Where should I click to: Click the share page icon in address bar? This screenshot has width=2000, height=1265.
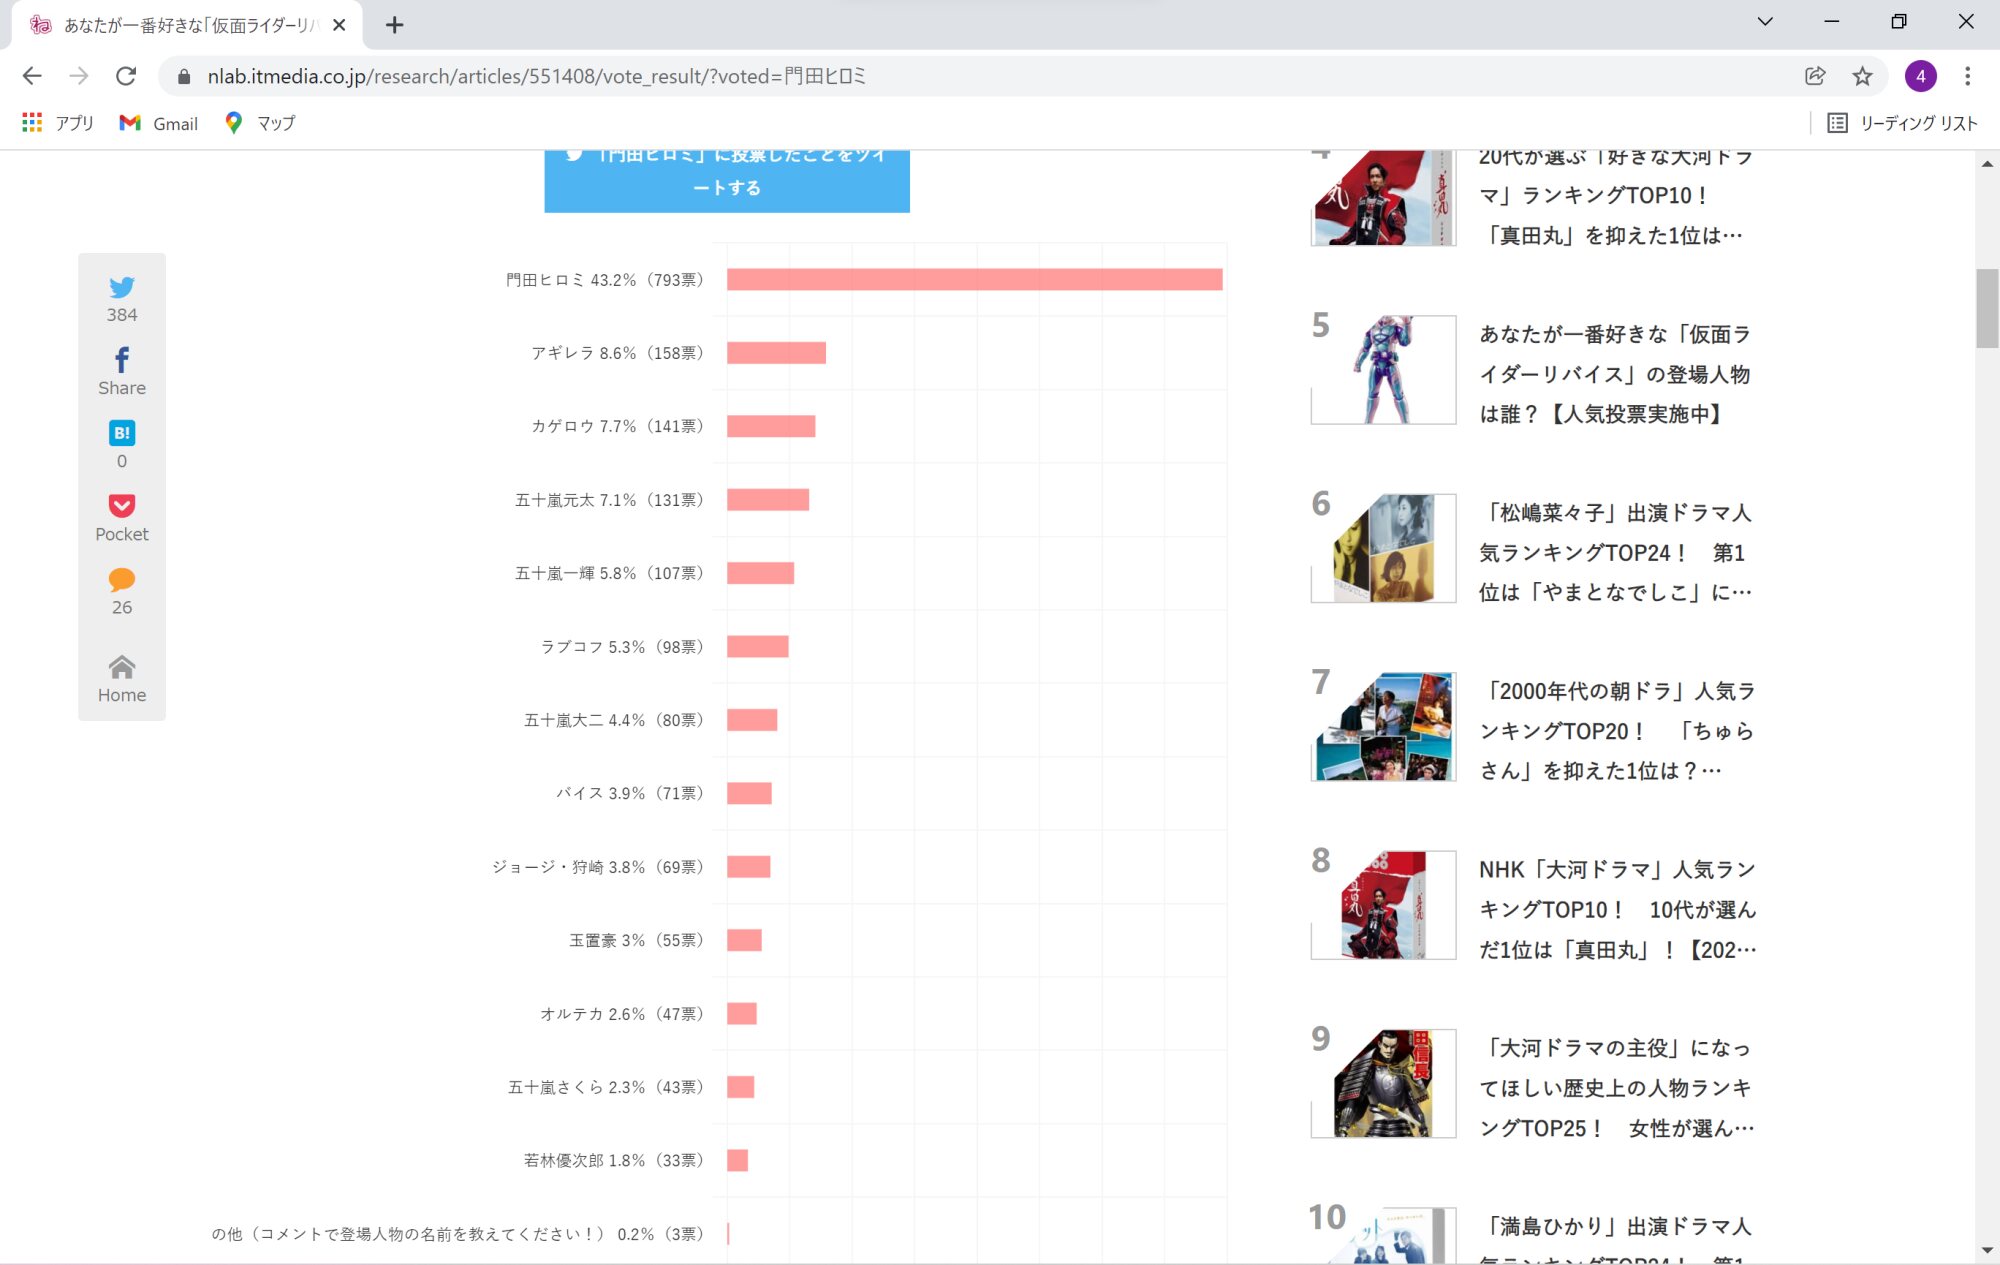coord(1815,76)
